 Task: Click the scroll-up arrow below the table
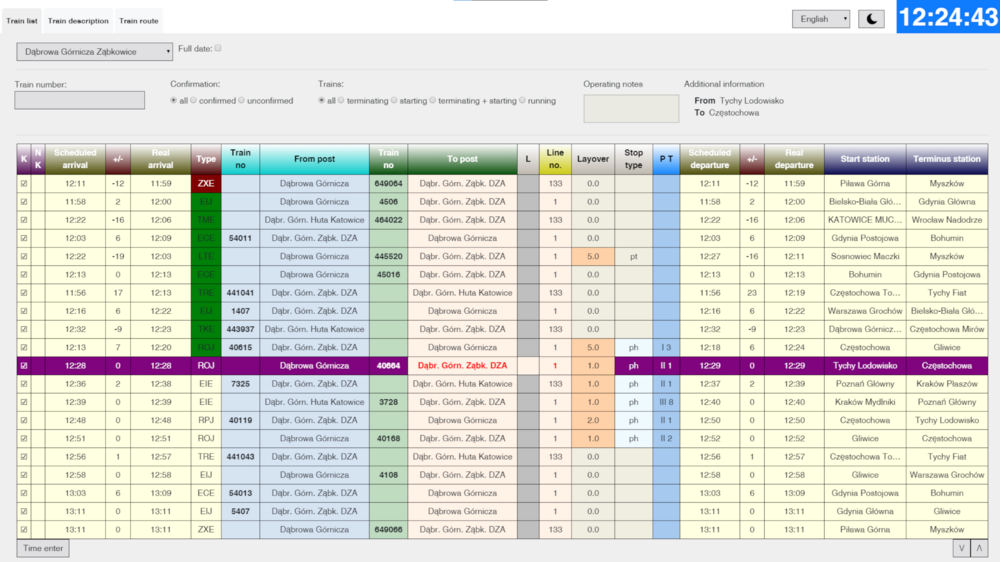click(979, 548)
